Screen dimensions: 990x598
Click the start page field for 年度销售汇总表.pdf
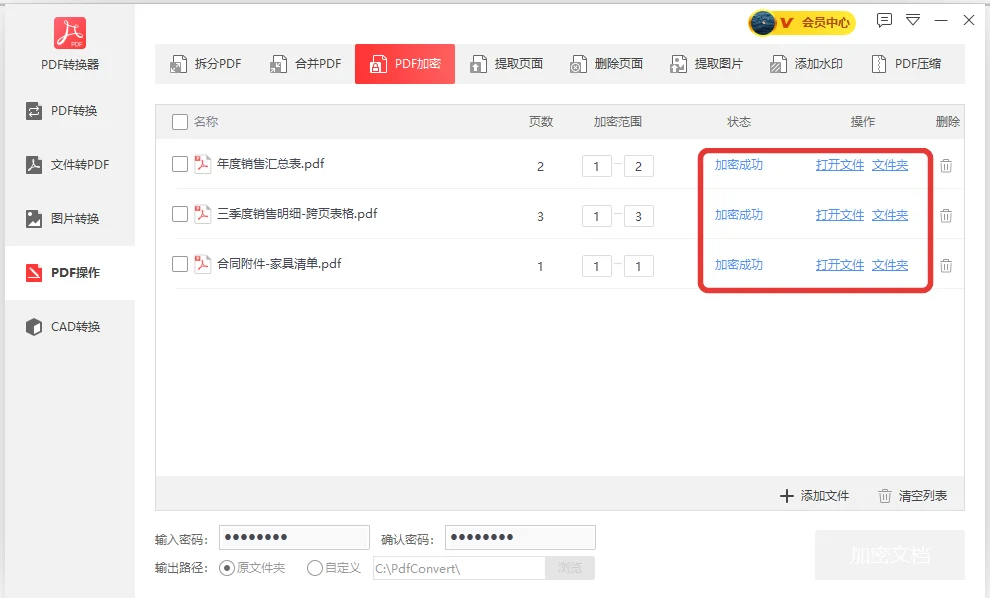click(x=597, y=166)
